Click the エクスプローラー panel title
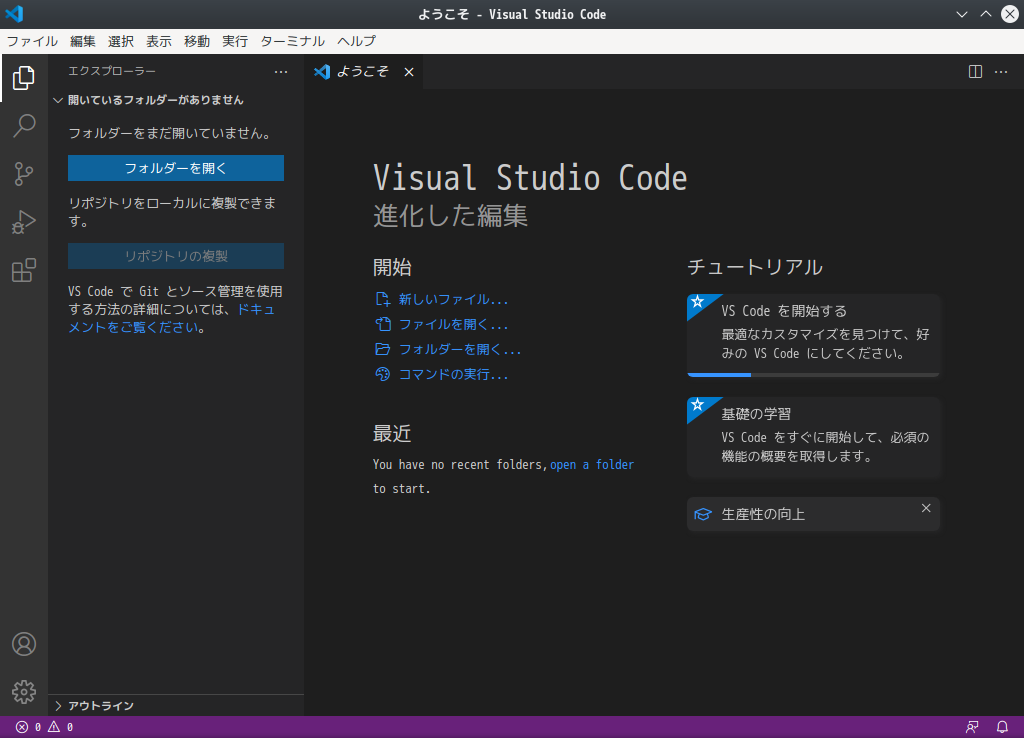 [x=112, y=71]
